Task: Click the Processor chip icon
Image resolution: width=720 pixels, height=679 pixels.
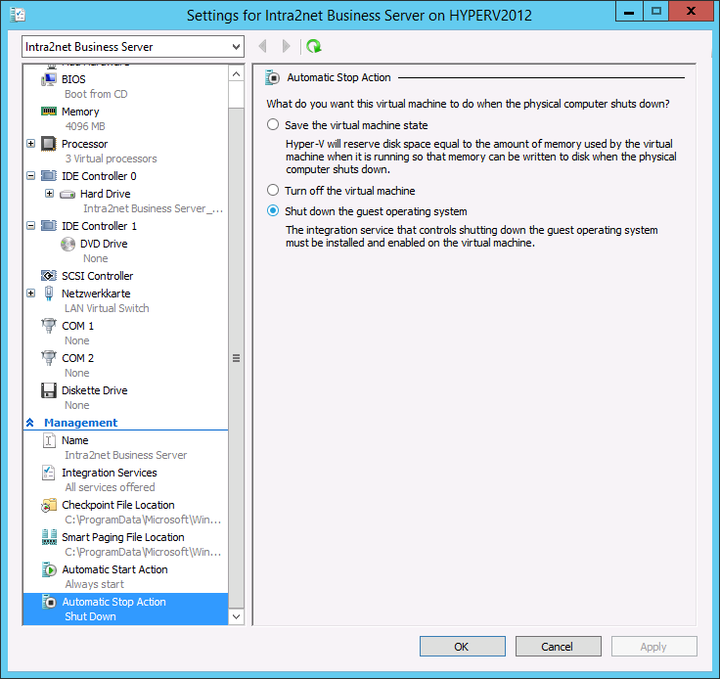Action: [x=49, y=144]
